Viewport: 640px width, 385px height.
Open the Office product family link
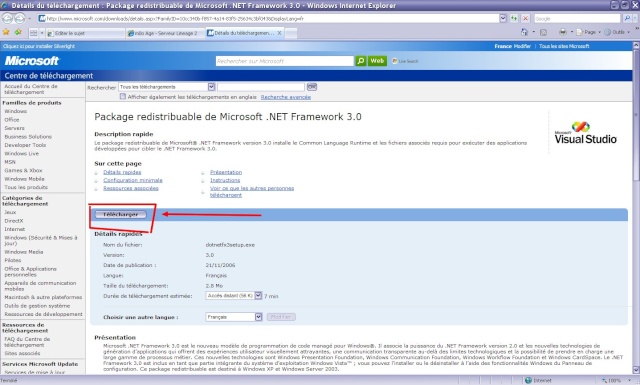point(11,120)
